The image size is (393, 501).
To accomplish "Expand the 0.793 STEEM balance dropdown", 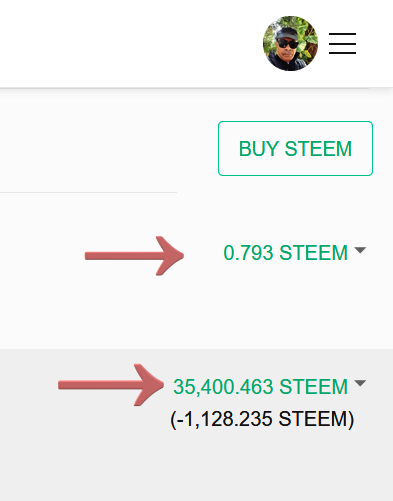I will click(x=294, y=252).
